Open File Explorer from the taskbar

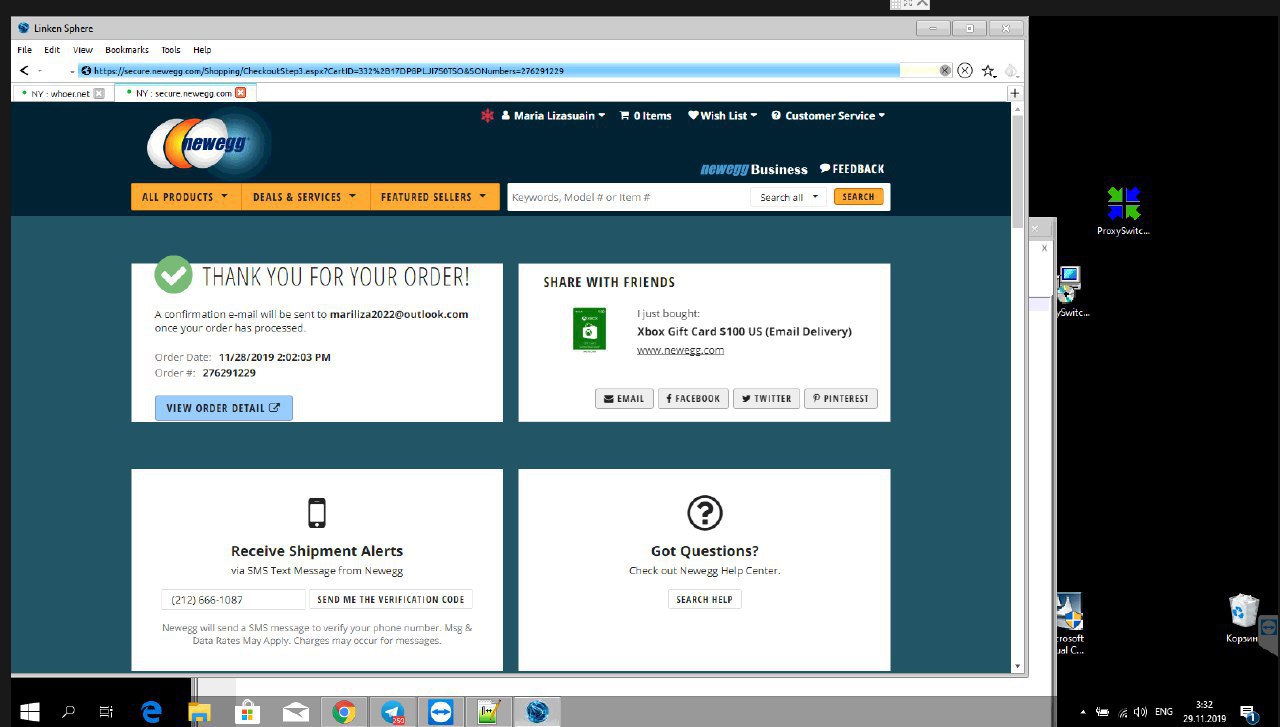pos(200,712)
